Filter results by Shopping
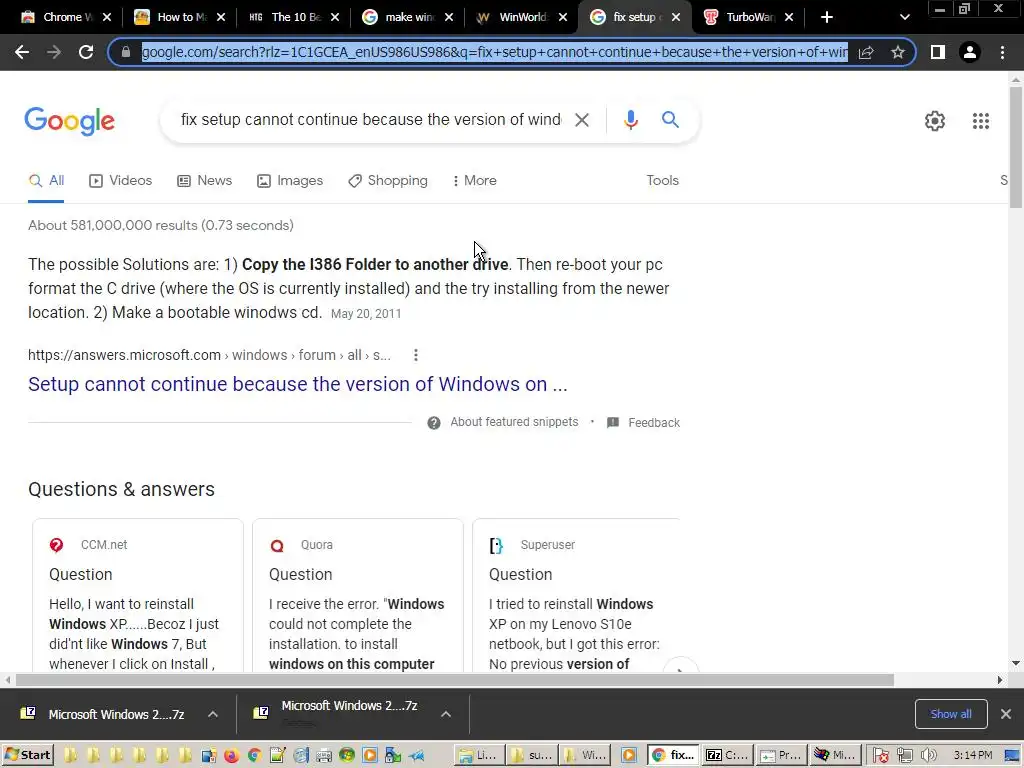 click(388, 181)
